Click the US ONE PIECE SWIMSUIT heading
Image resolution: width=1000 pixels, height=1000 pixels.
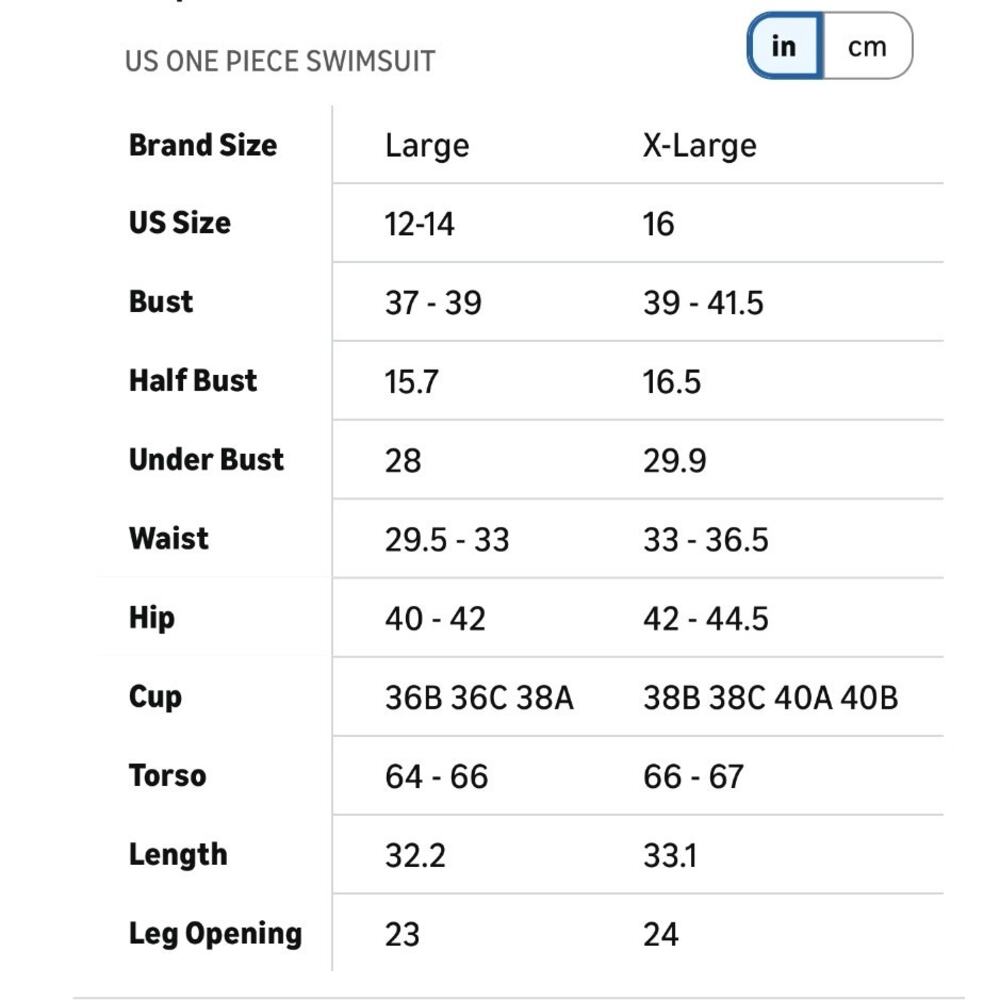280,62
